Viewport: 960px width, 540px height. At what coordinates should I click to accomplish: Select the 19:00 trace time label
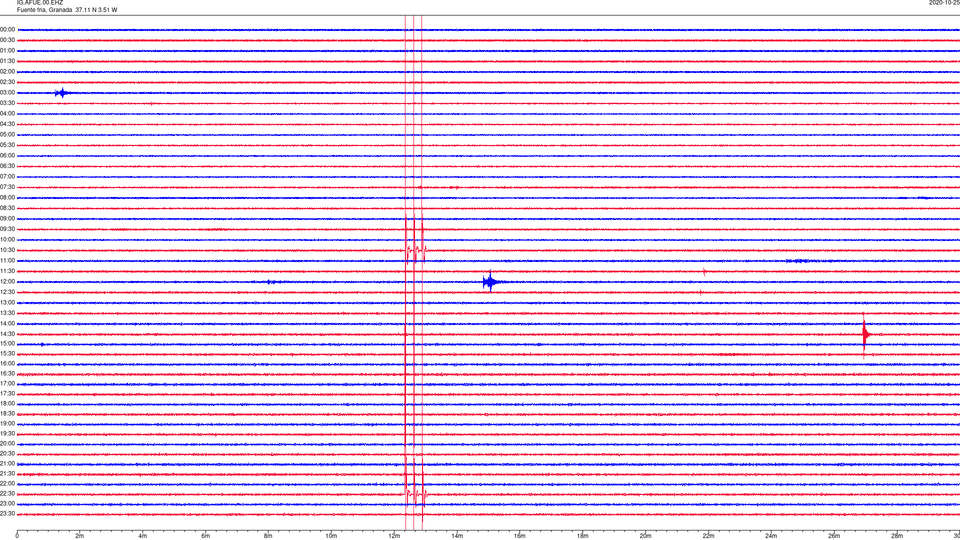click(x=8, y=424)
